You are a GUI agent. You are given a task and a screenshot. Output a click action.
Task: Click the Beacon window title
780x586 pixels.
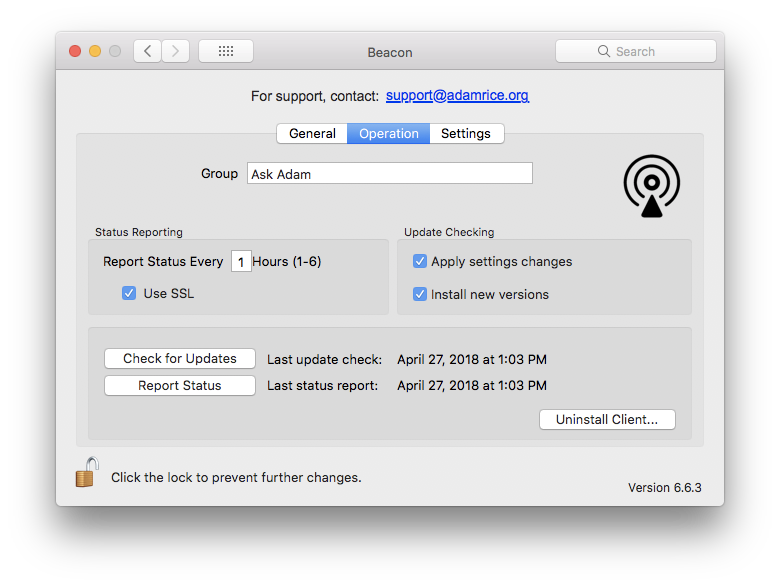[390, 52]
